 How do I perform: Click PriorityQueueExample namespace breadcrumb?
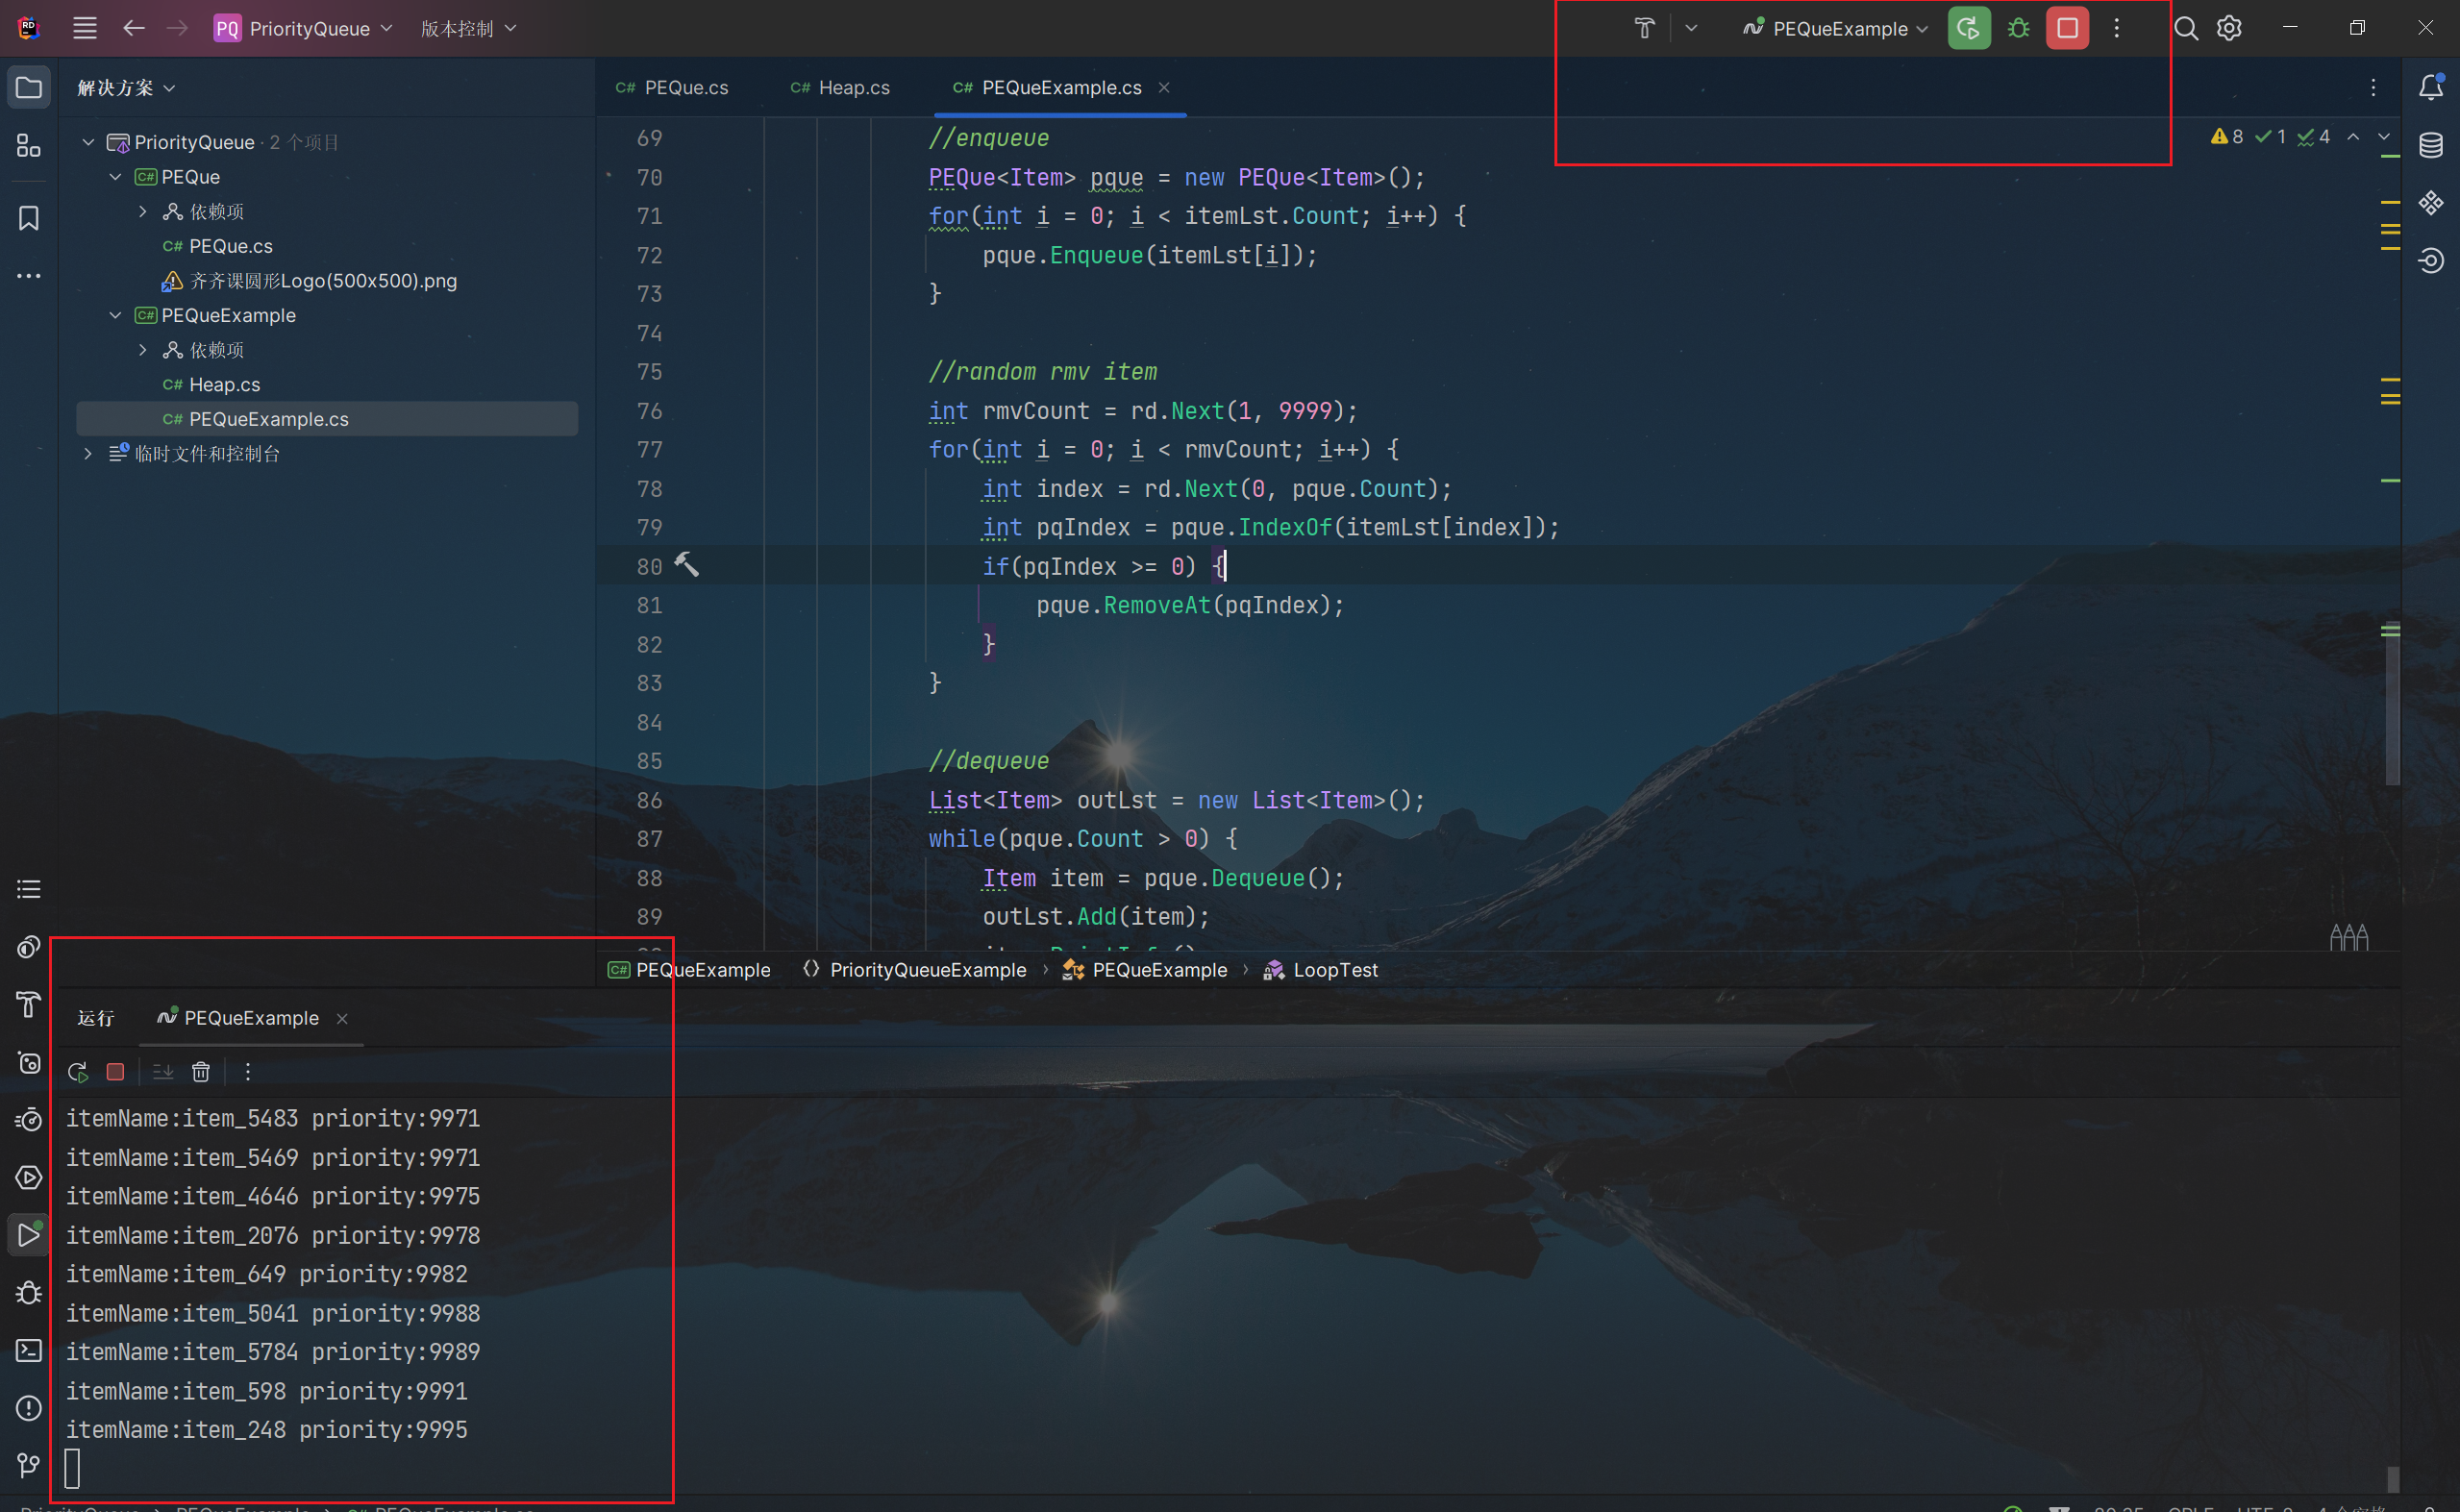[915, 970]
